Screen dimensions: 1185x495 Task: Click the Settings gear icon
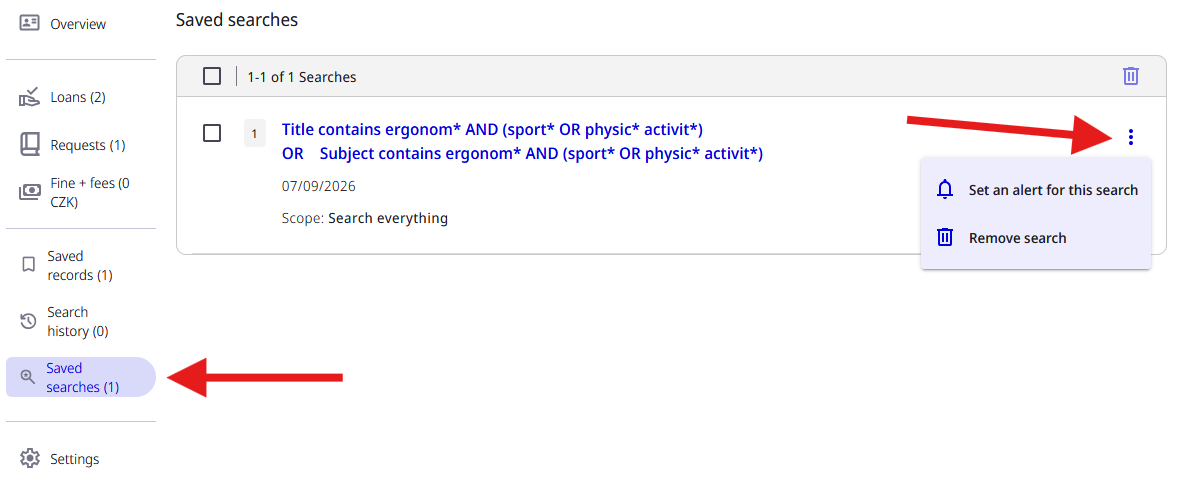pos(29,459)
